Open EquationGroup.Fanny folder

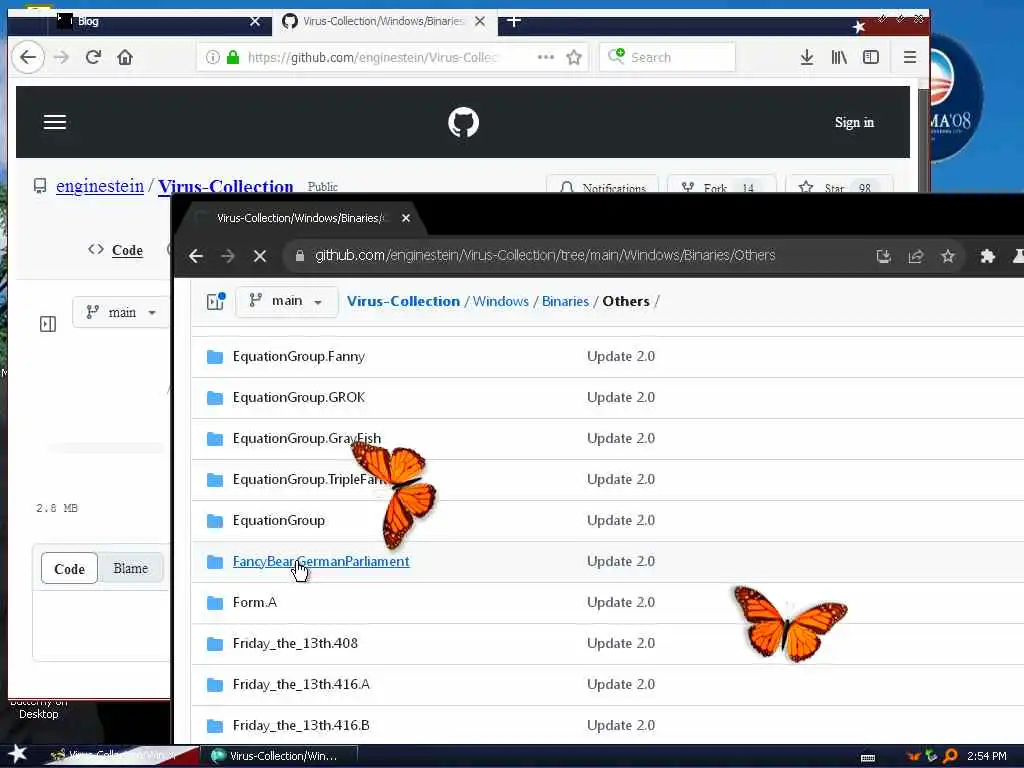[298, 357]
